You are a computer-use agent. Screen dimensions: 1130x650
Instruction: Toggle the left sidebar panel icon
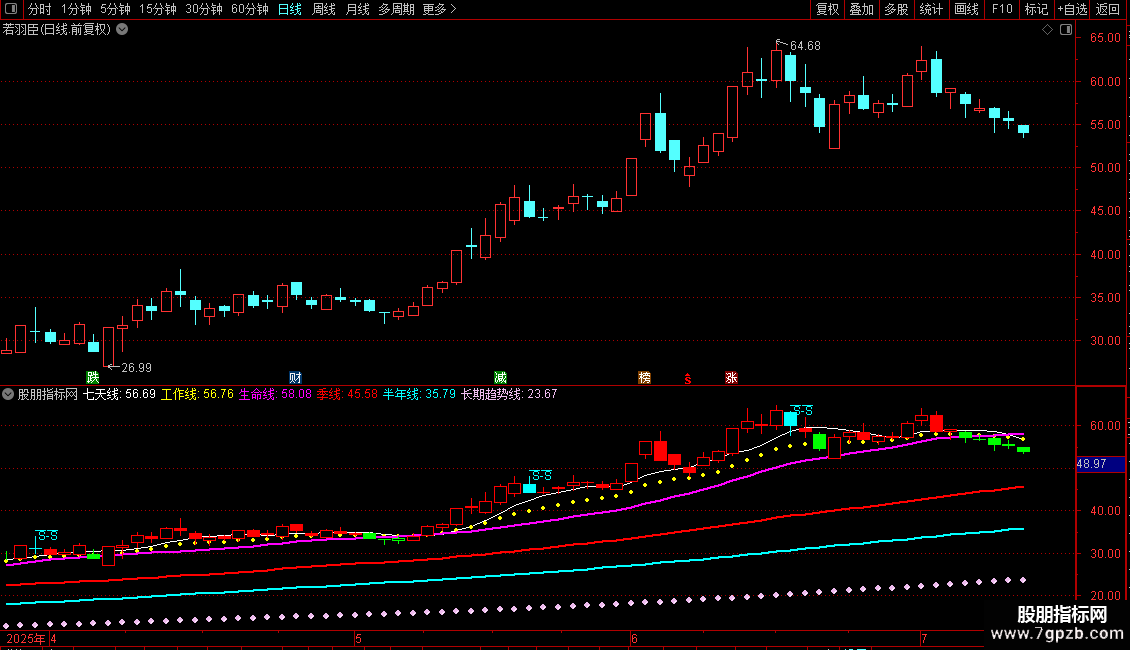point(11,9)
